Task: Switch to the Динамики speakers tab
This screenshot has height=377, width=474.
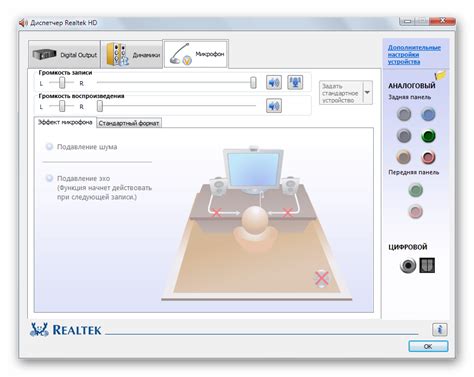Action: point(132,54)
